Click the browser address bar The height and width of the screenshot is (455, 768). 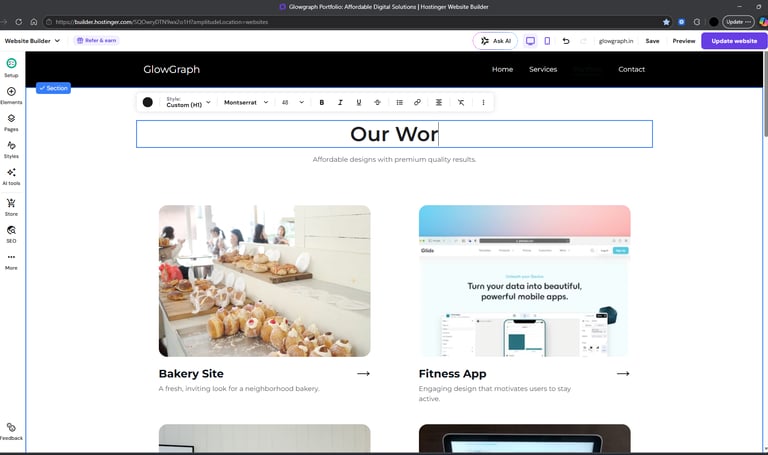click(x=350, y=22)
